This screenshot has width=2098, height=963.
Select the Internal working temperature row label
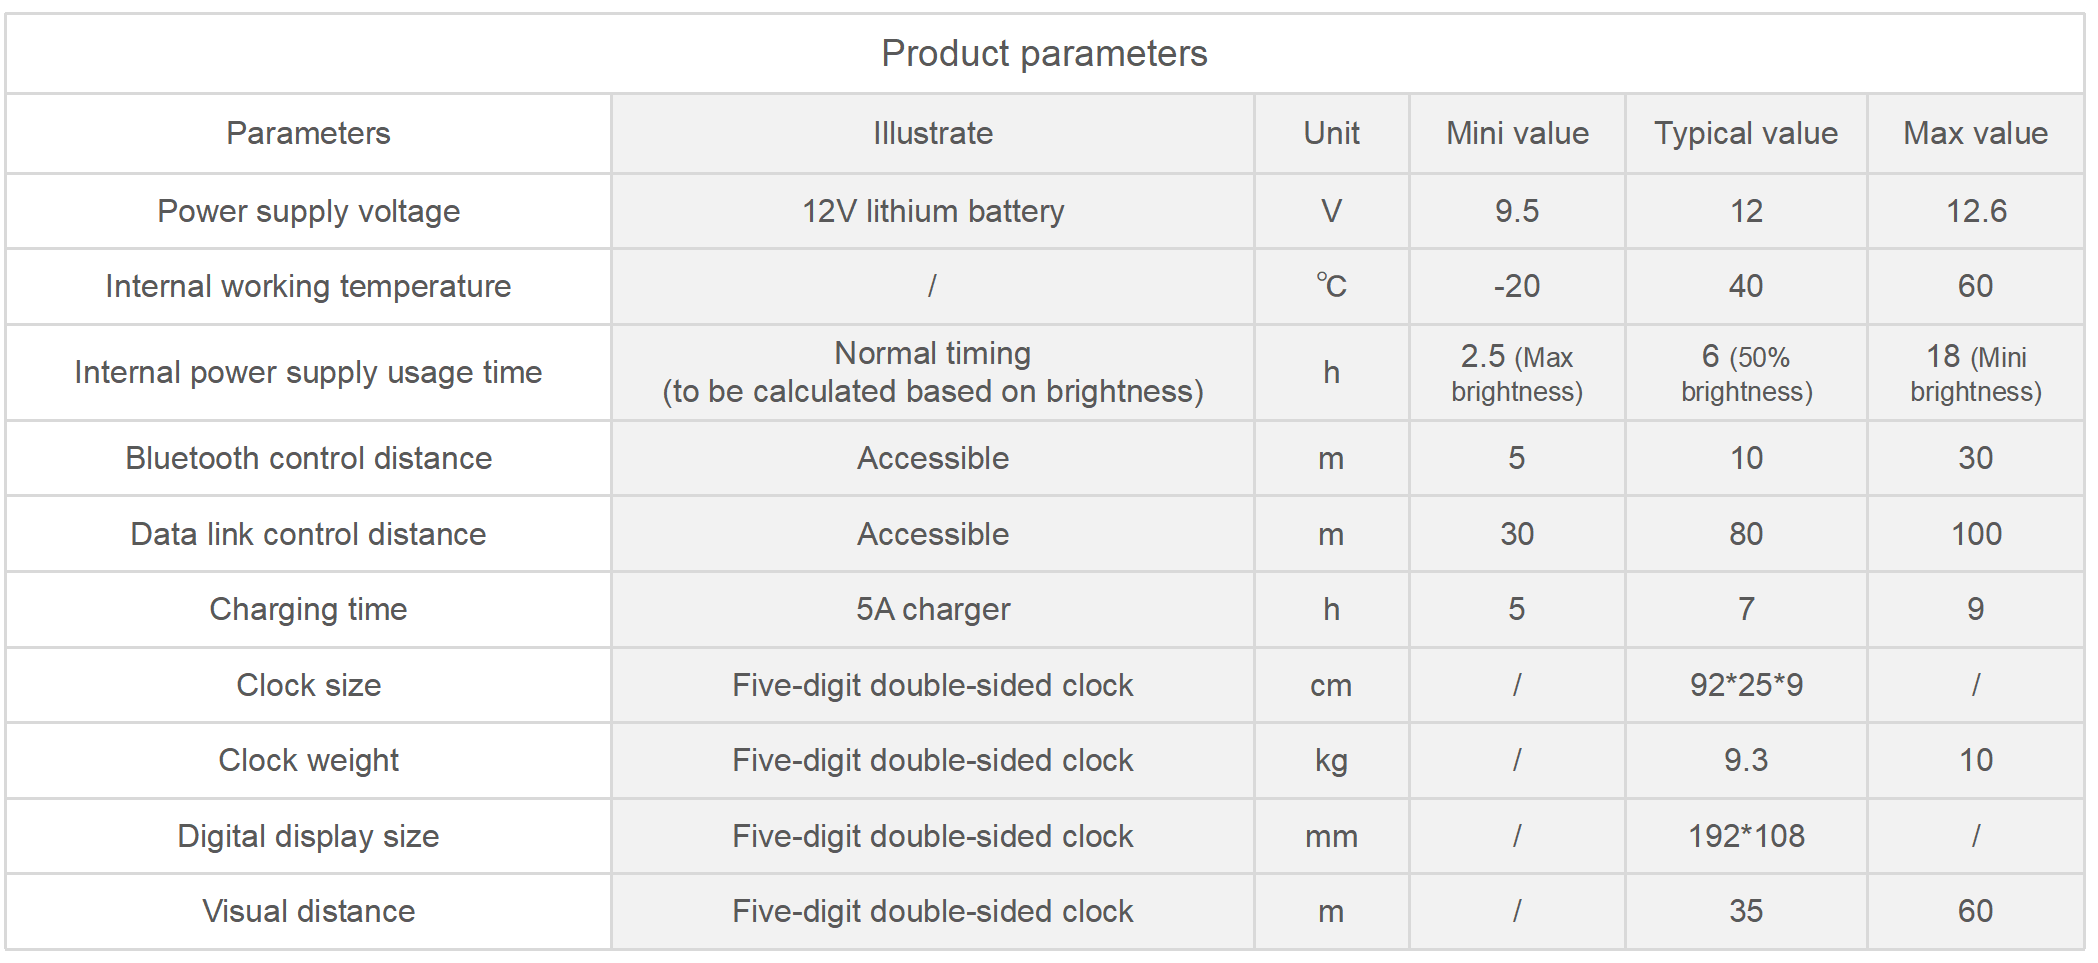tap(308, 286)
